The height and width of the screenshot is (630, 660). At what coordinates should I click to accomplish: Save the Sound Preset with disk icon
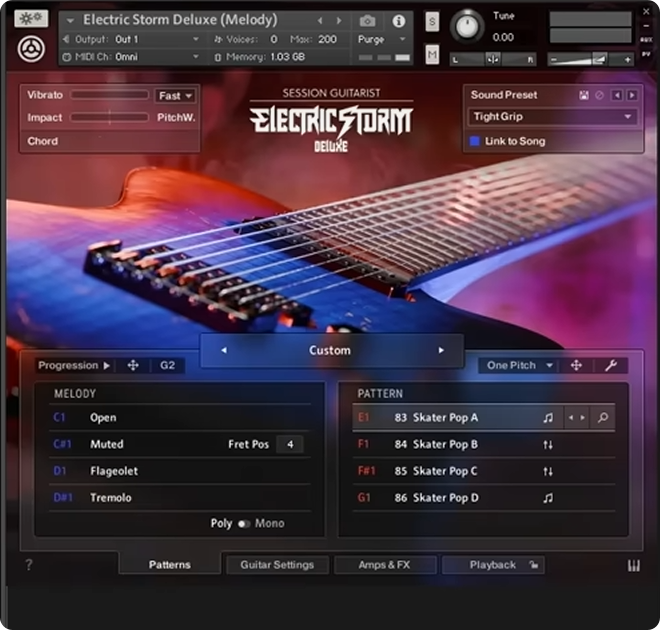(583, 96)
